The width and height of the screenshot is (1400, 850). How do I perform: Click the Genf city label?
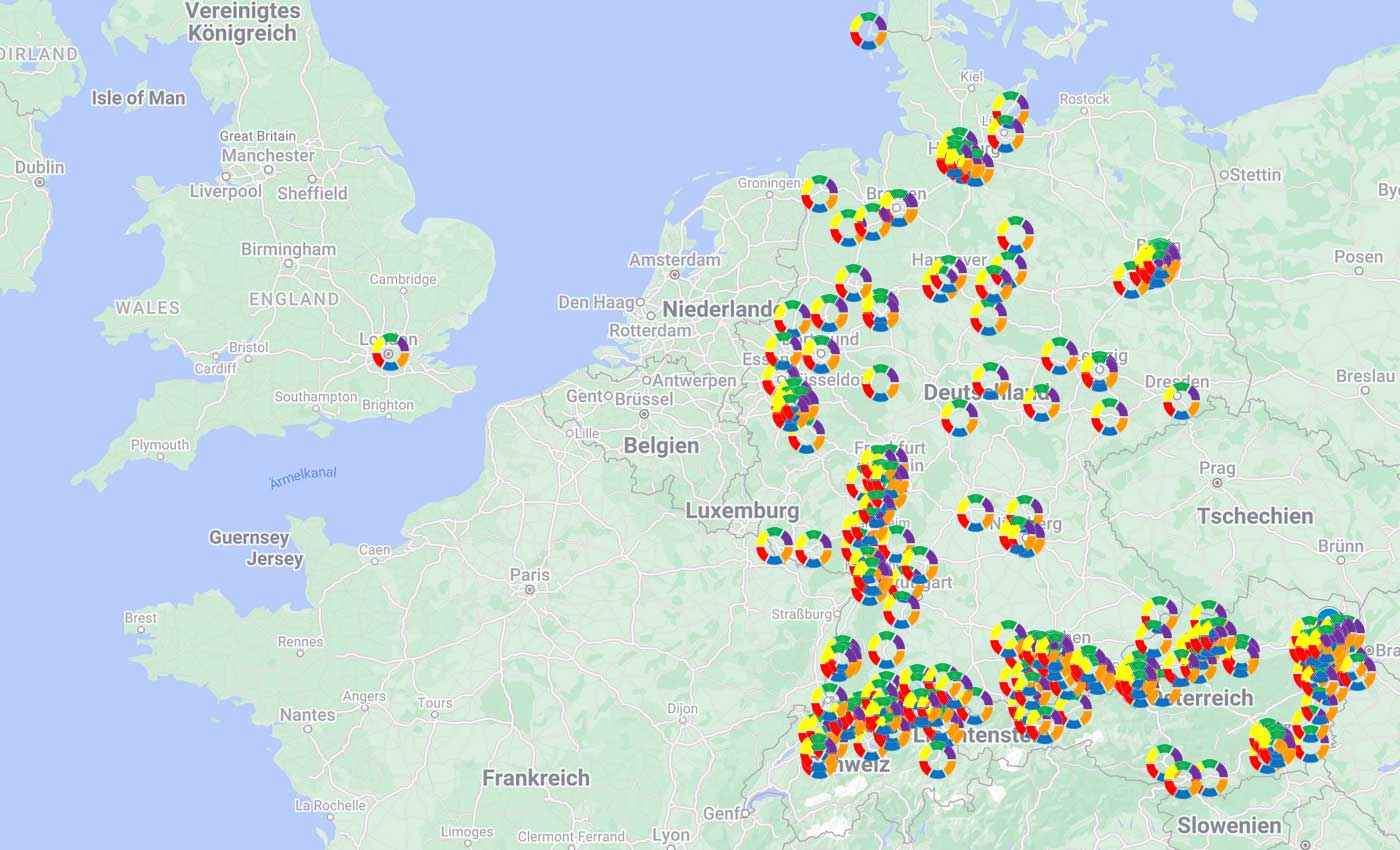[x=720, y=814]
